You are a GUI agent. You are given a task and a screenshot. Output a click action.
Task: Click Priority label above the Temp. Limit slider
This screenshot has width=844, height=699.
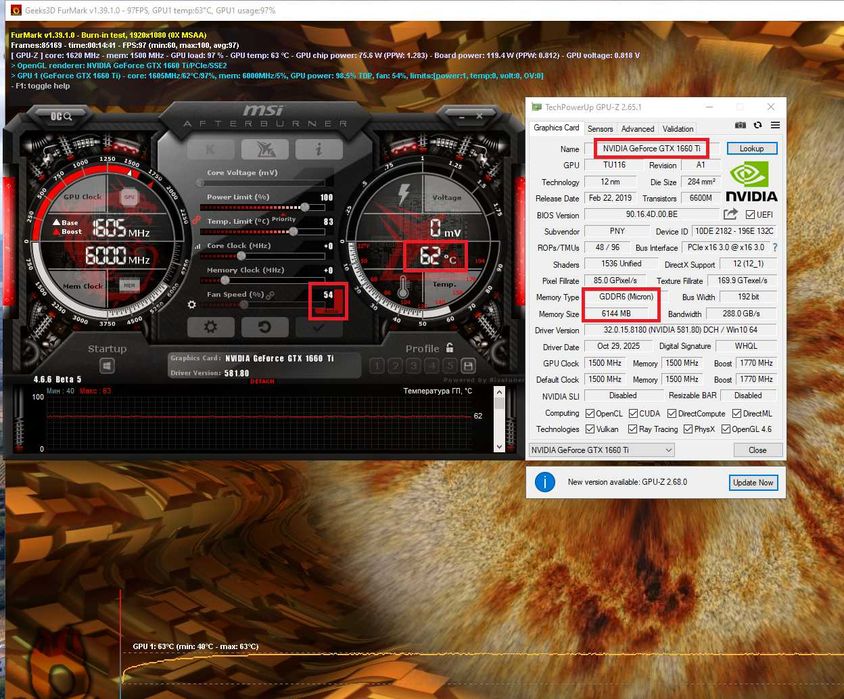(284, 219)
